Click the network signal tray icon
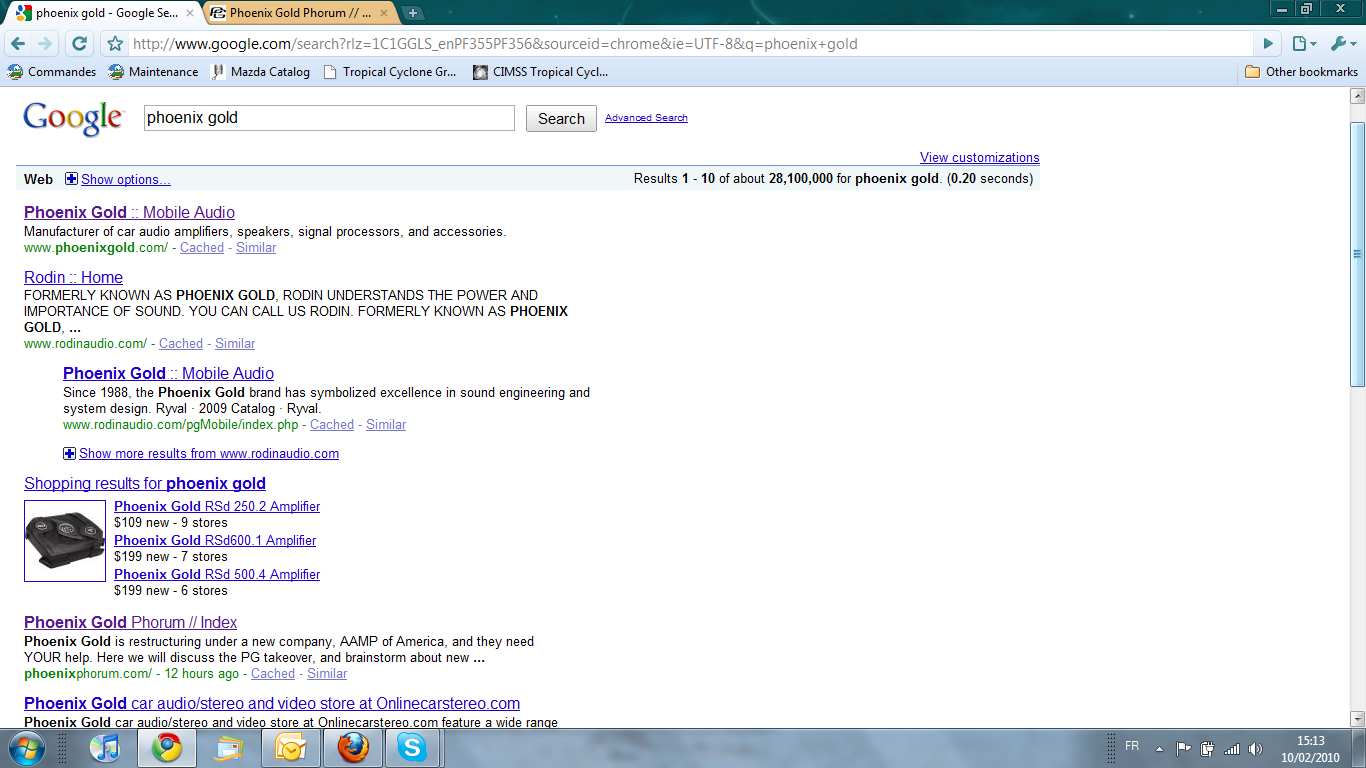 1232,748
